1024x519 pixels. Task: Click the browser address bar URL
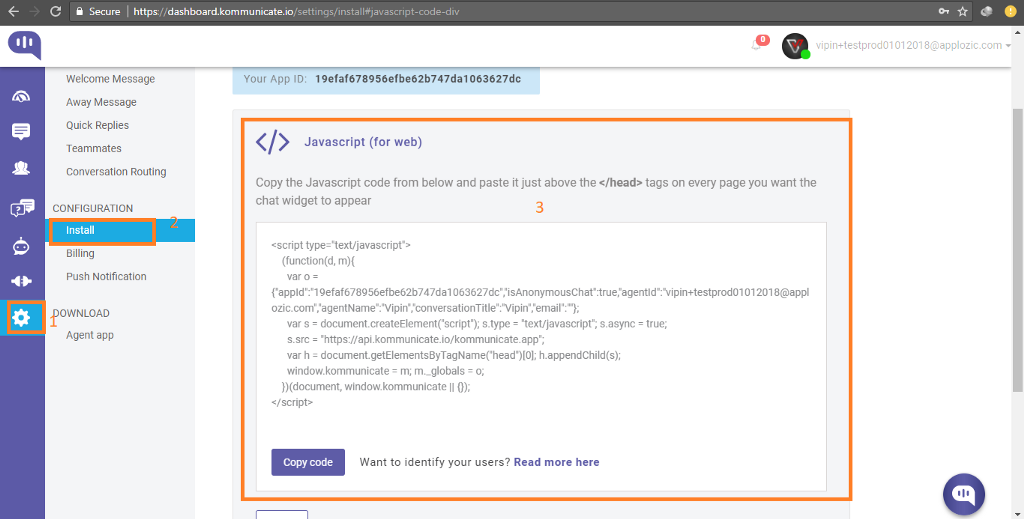pos(296,11)
